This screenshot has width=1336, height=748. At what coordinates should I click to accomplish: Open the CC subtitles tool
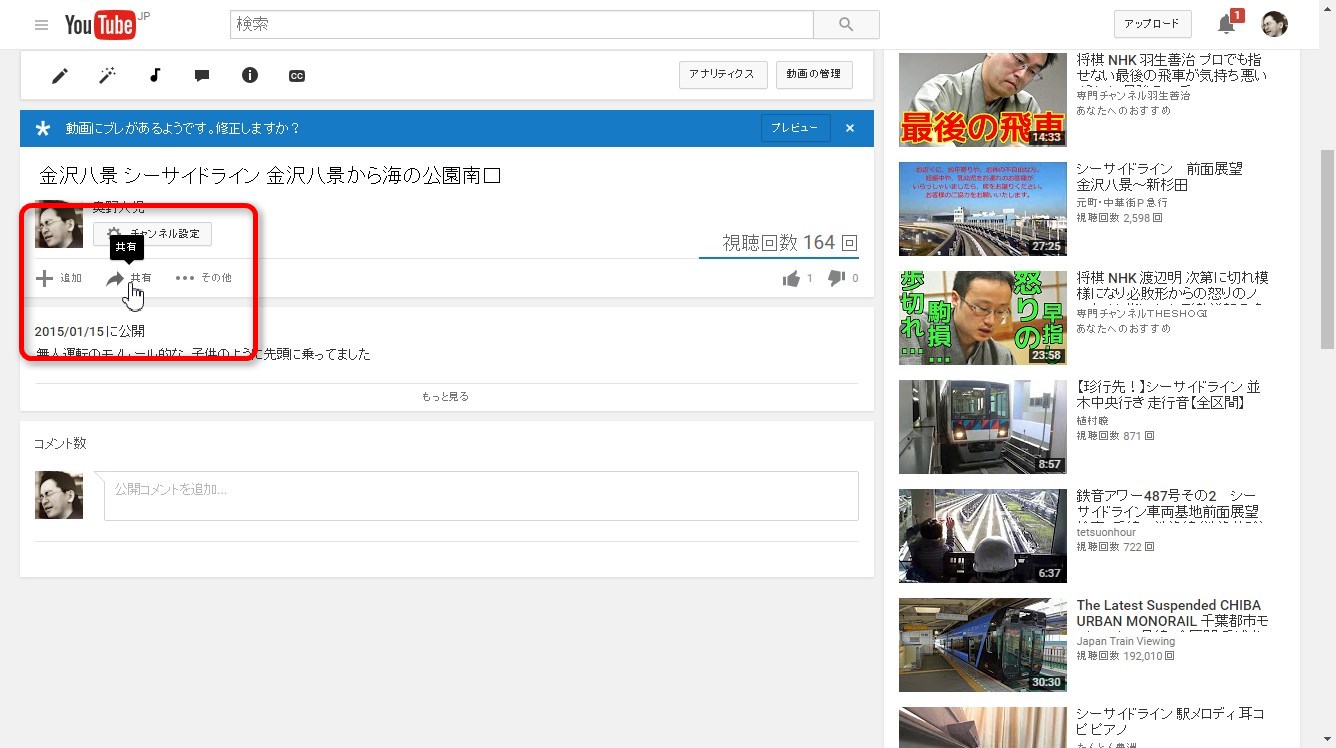tap(297, 75)
